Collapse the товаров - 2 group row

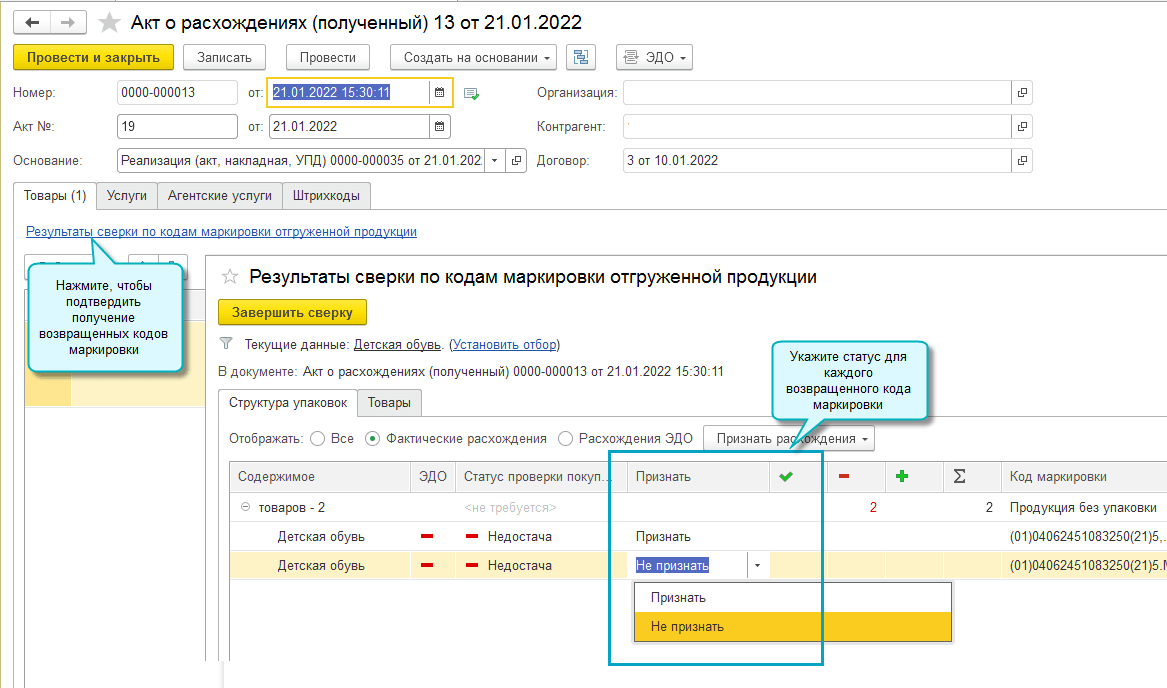245,507
